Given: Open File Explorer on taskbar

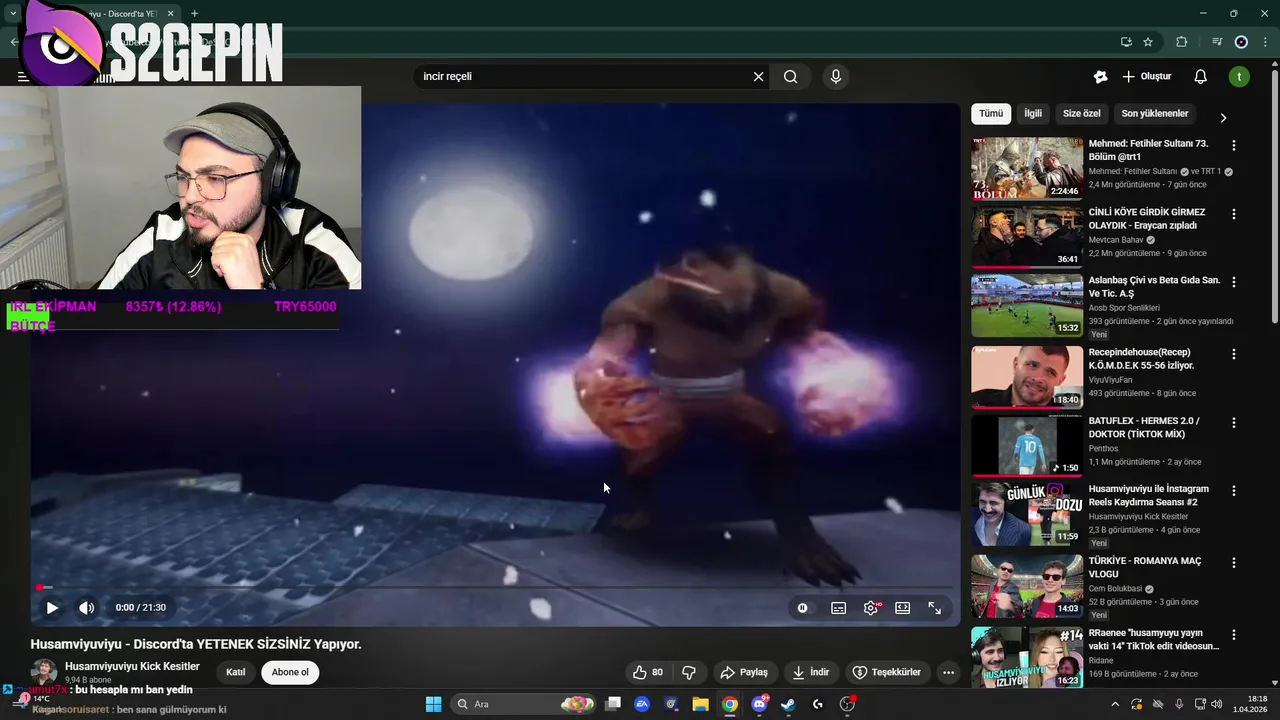Looking at the screenshot, I should pos(700,704).
